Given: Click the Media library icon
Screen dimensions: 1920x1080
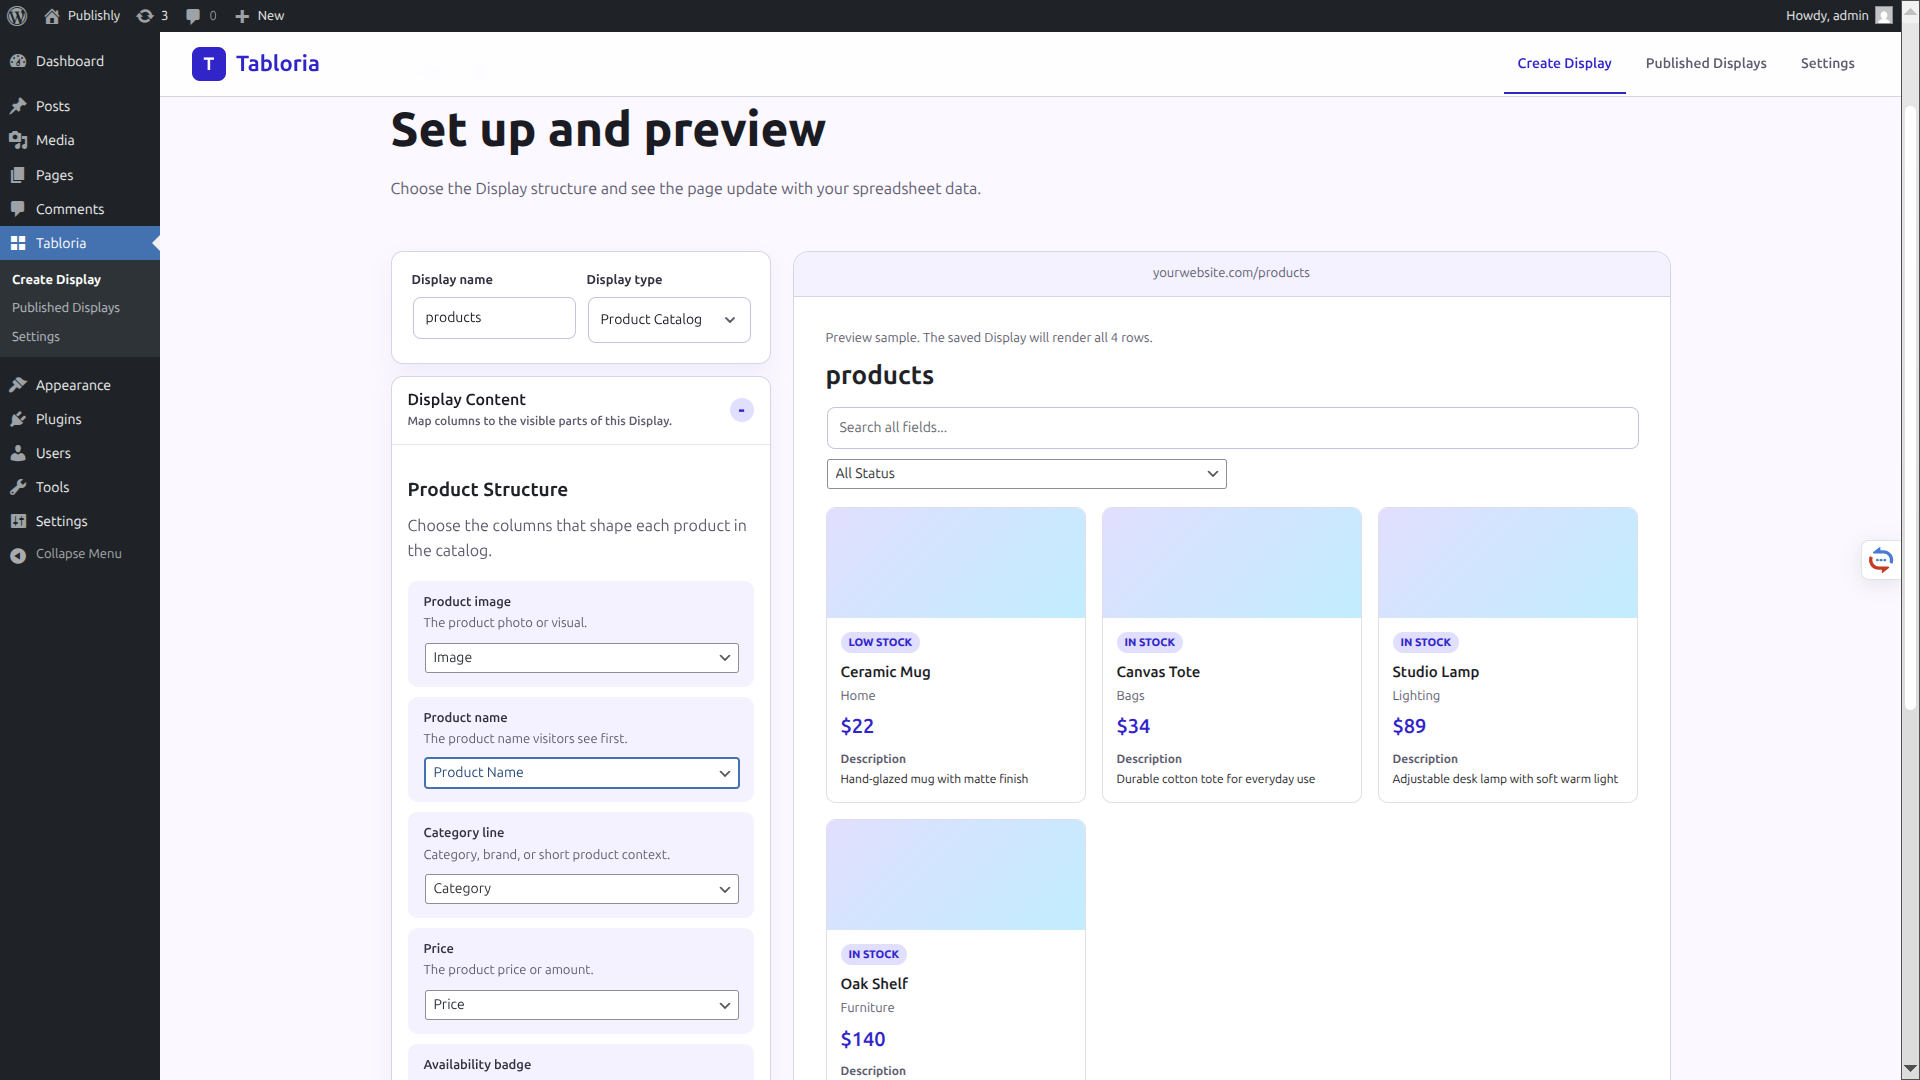Looking at the screenshot, I should coord(18,140).
